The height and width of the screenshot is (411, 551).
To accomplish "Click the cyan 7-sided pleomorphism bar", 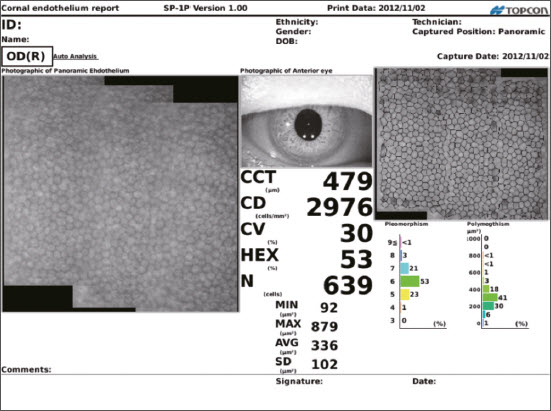I will pyautogui.click(x=404, y=268).
